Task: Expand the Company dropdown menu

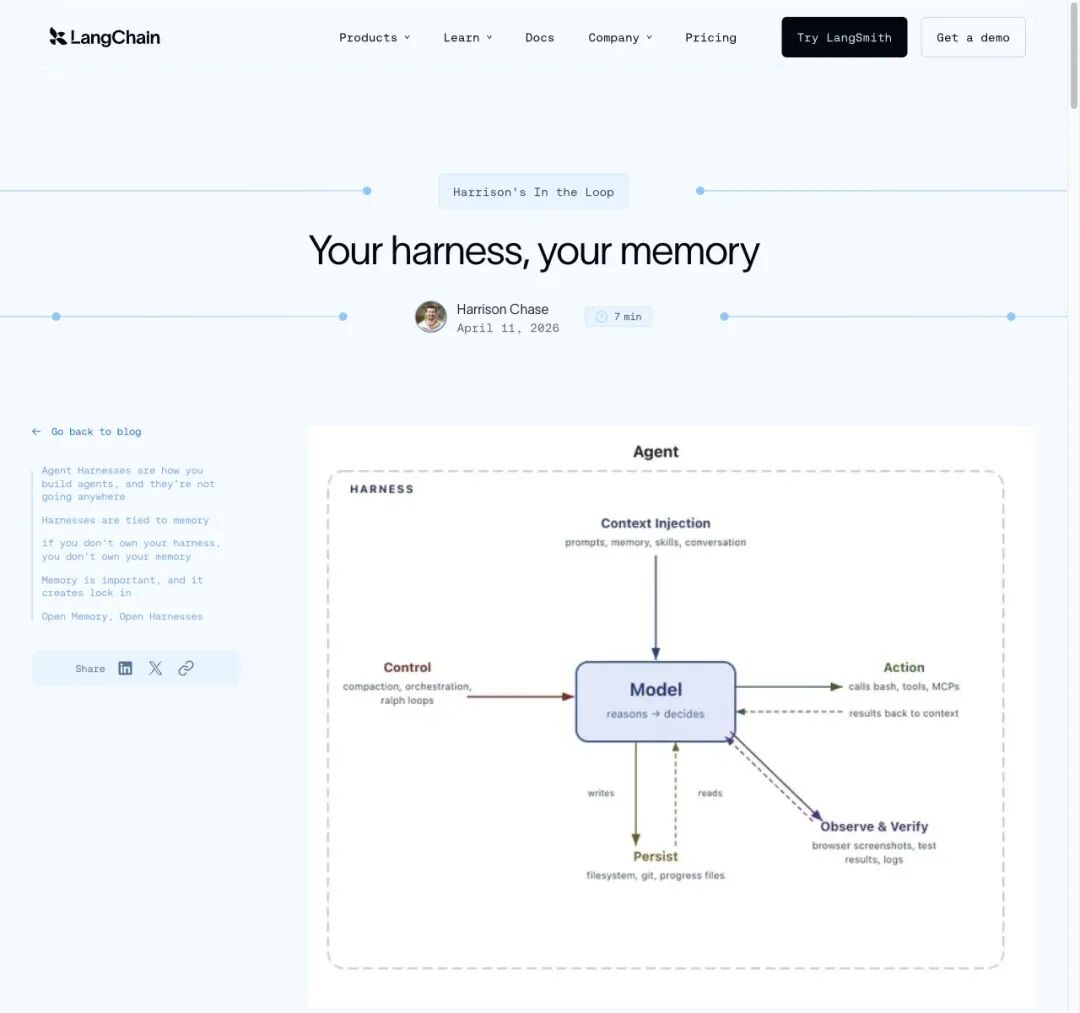Action: 620,38
